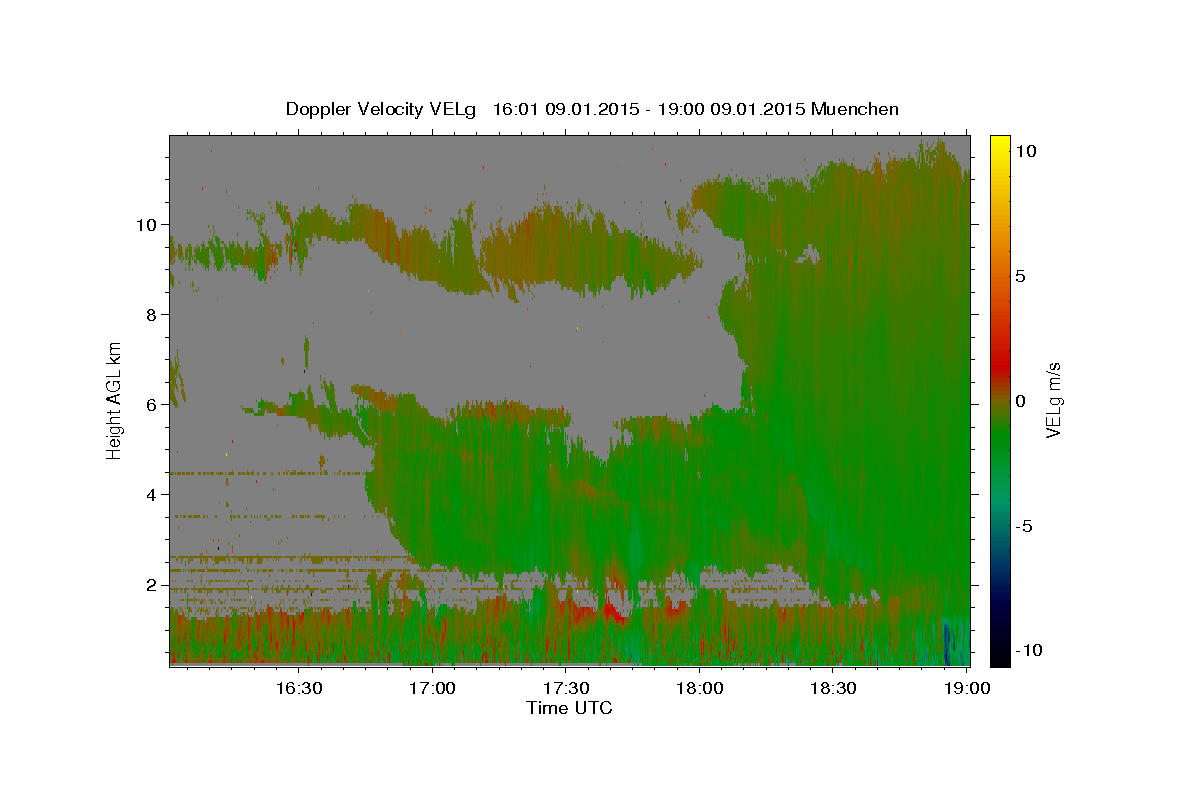Click the time tick label '16:30'
Viewport: 1200px width, 800px height.
pos(298,688)
